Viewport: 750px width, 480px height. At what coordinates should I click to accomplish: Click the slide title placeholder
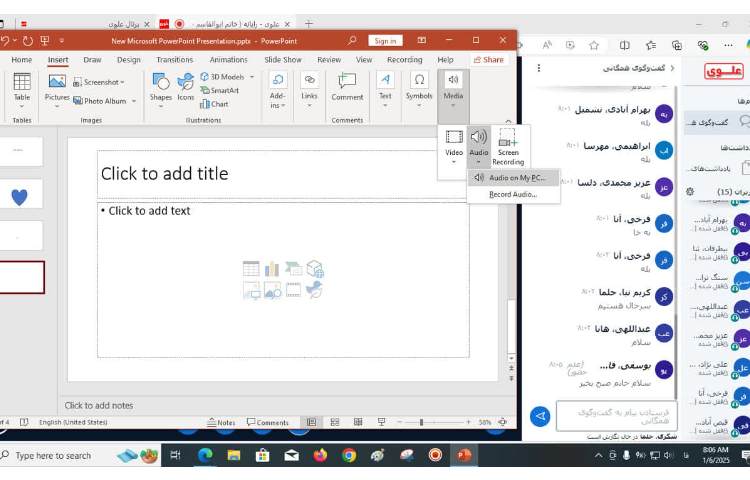[283, 174]
